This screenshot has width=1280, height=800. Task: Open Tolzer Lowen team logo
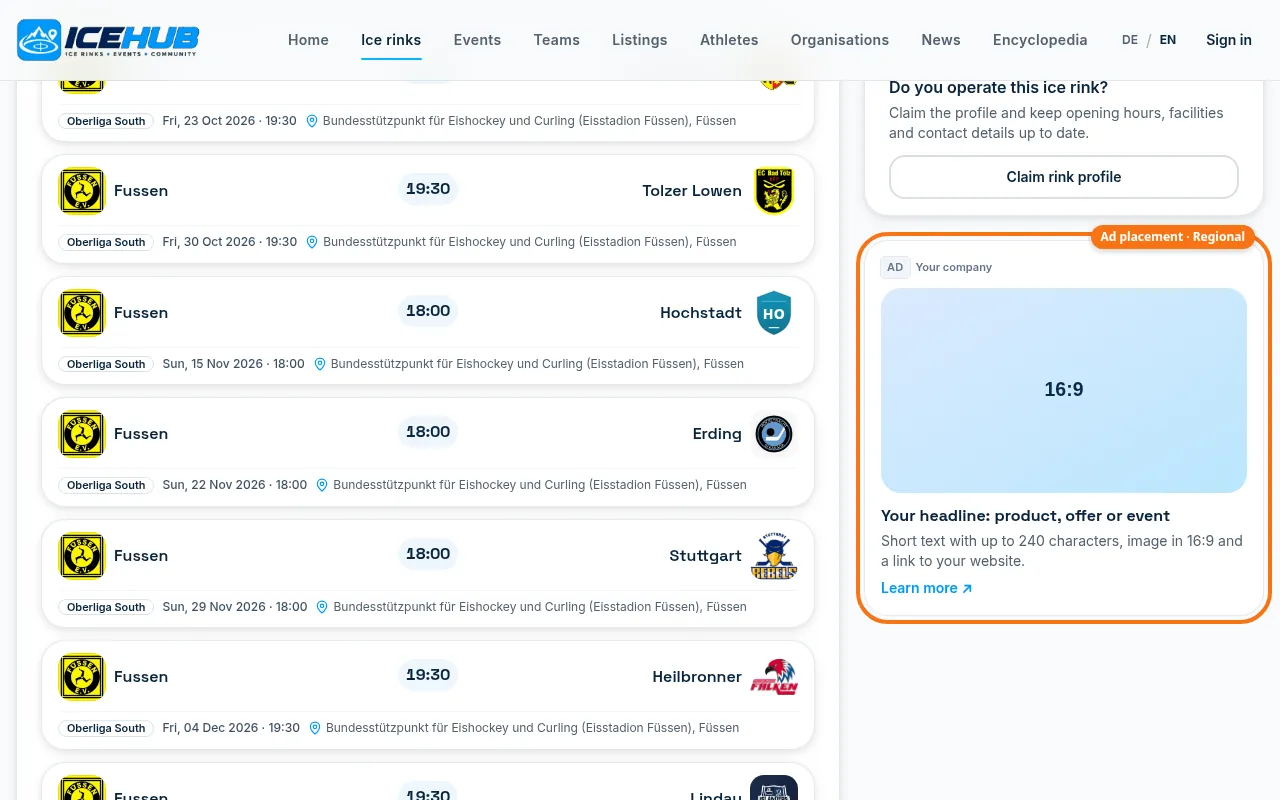774,191
